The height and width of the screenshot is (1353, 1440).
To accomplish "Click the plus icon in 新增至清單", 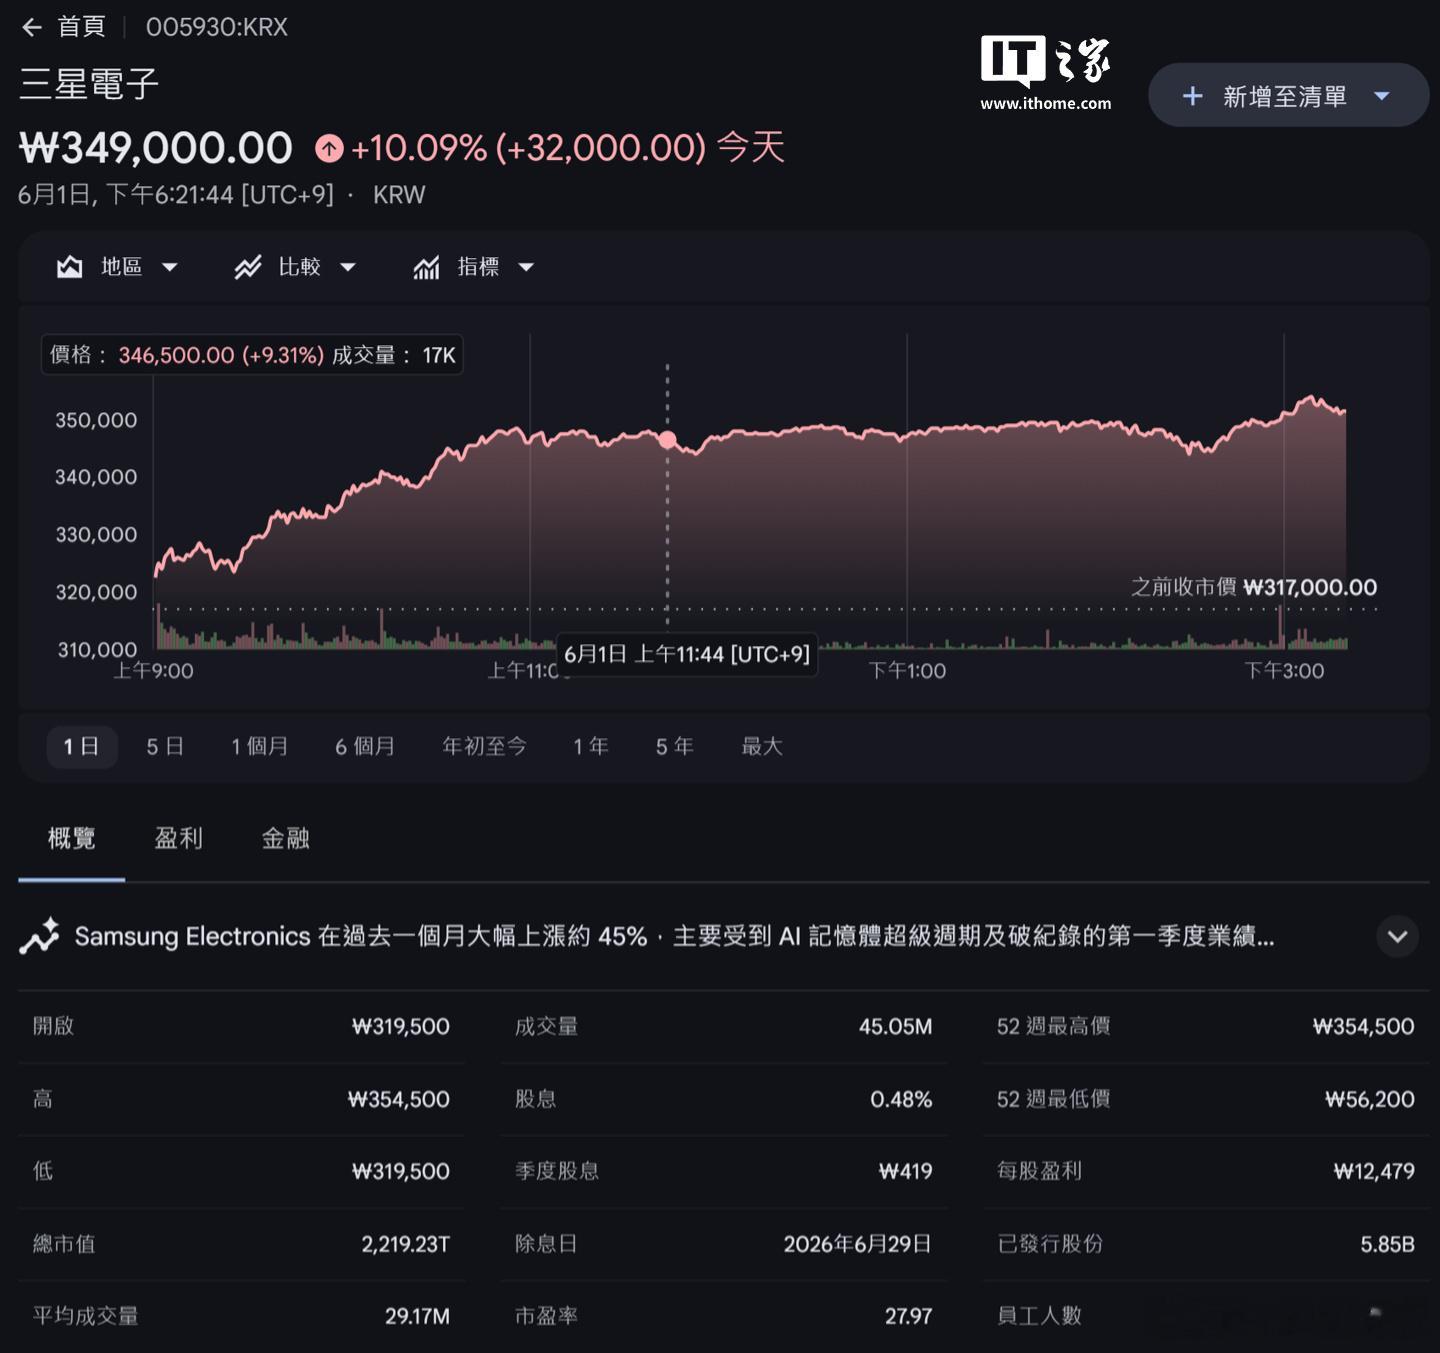I will coord(1192,96).
